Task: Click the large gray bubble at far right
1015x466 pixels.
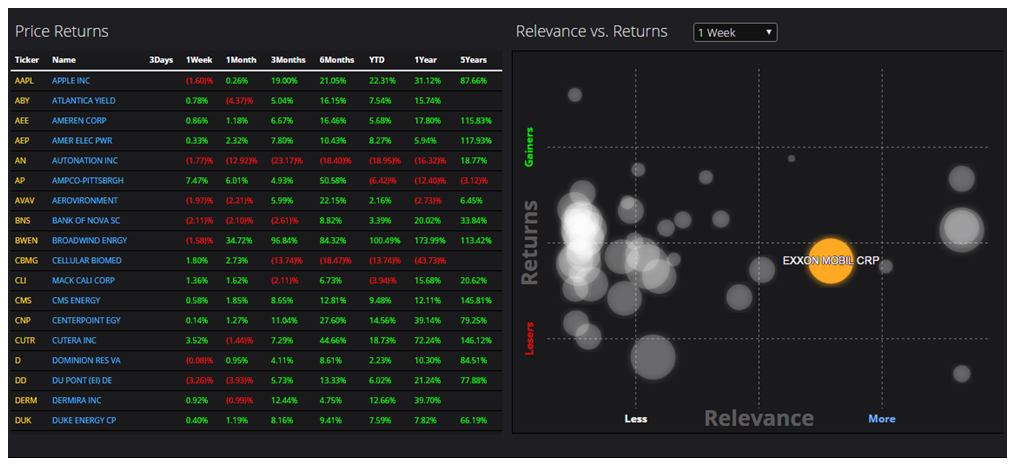Action: click(x=961, y=228)
